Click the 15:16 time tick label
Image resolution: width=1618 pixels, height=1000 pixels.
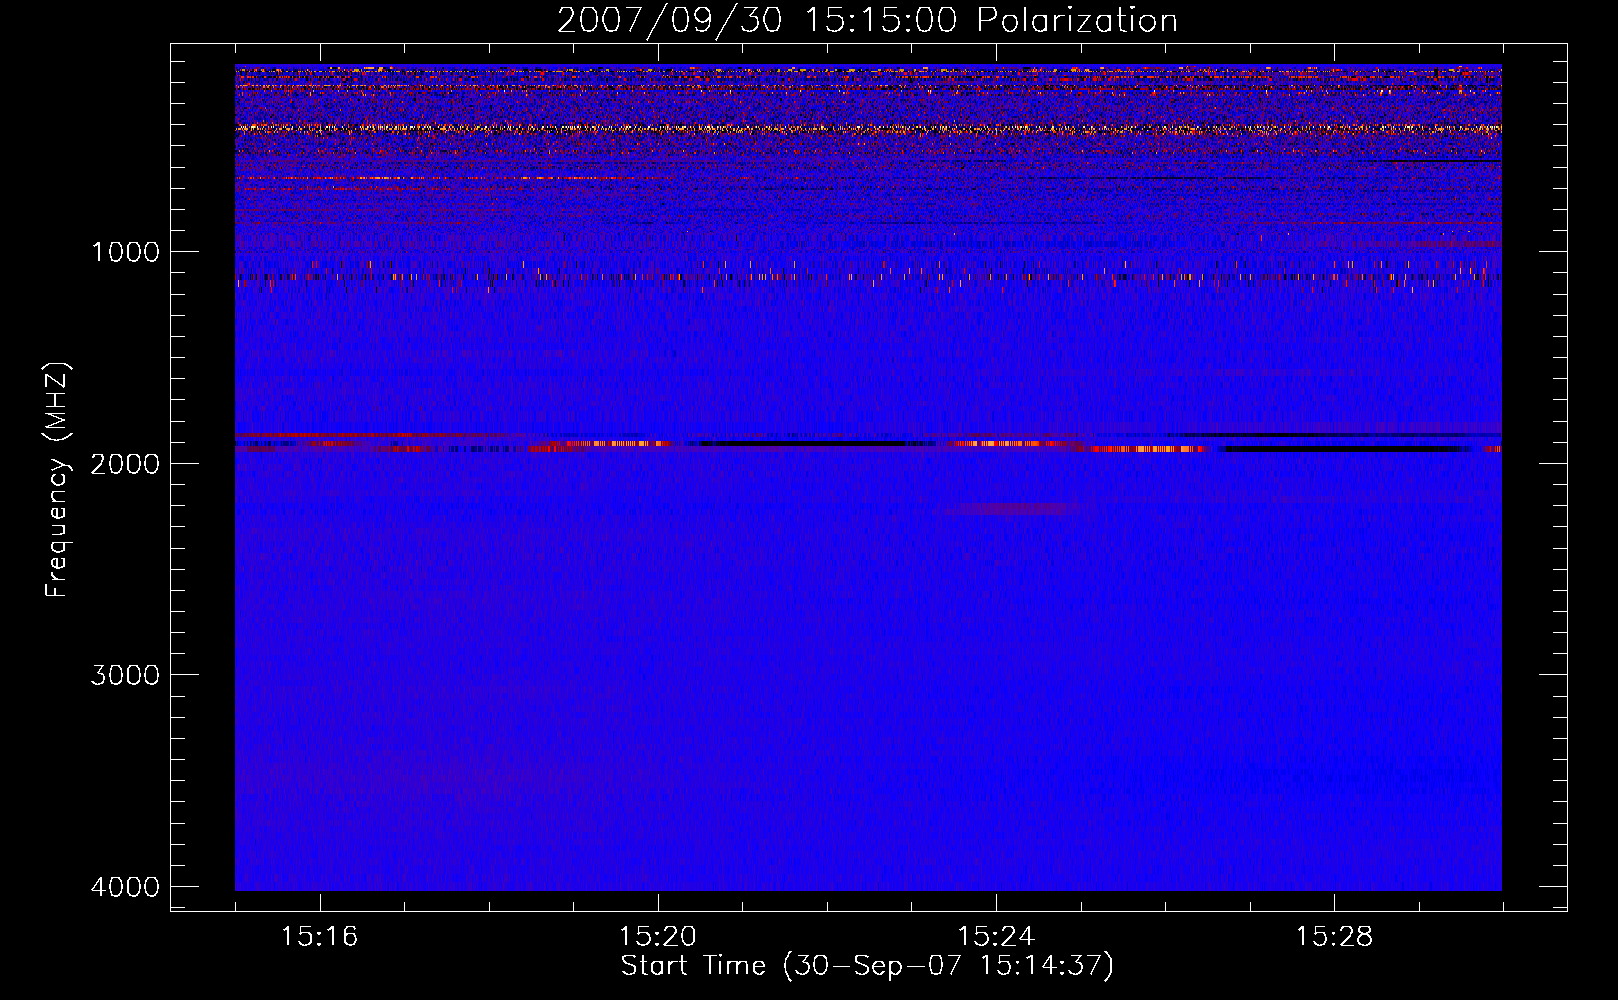[x=319, y=937]
